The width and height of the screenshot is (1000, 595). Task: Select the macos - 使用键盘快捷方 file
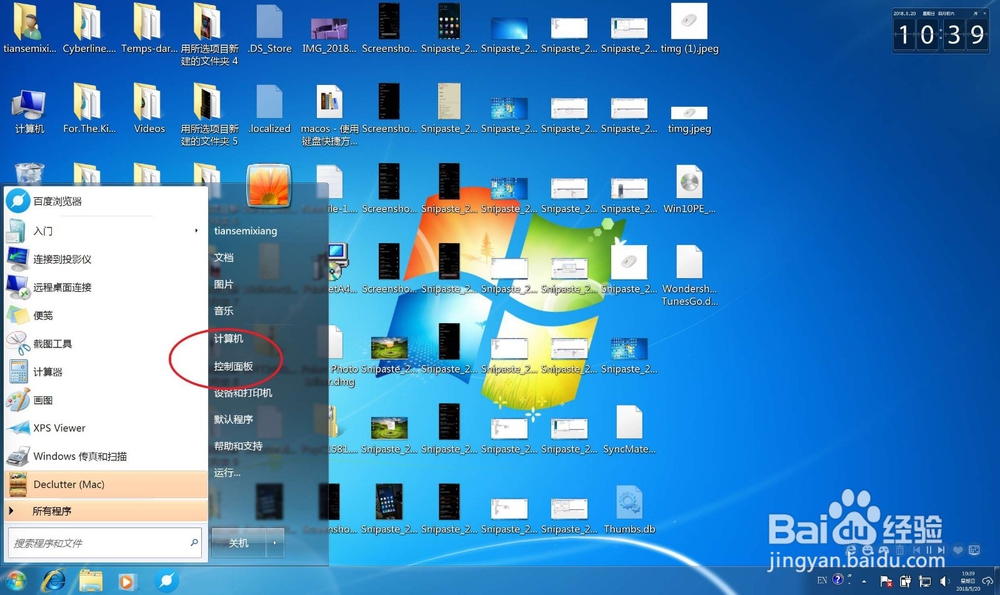click(x=329, y=115)
